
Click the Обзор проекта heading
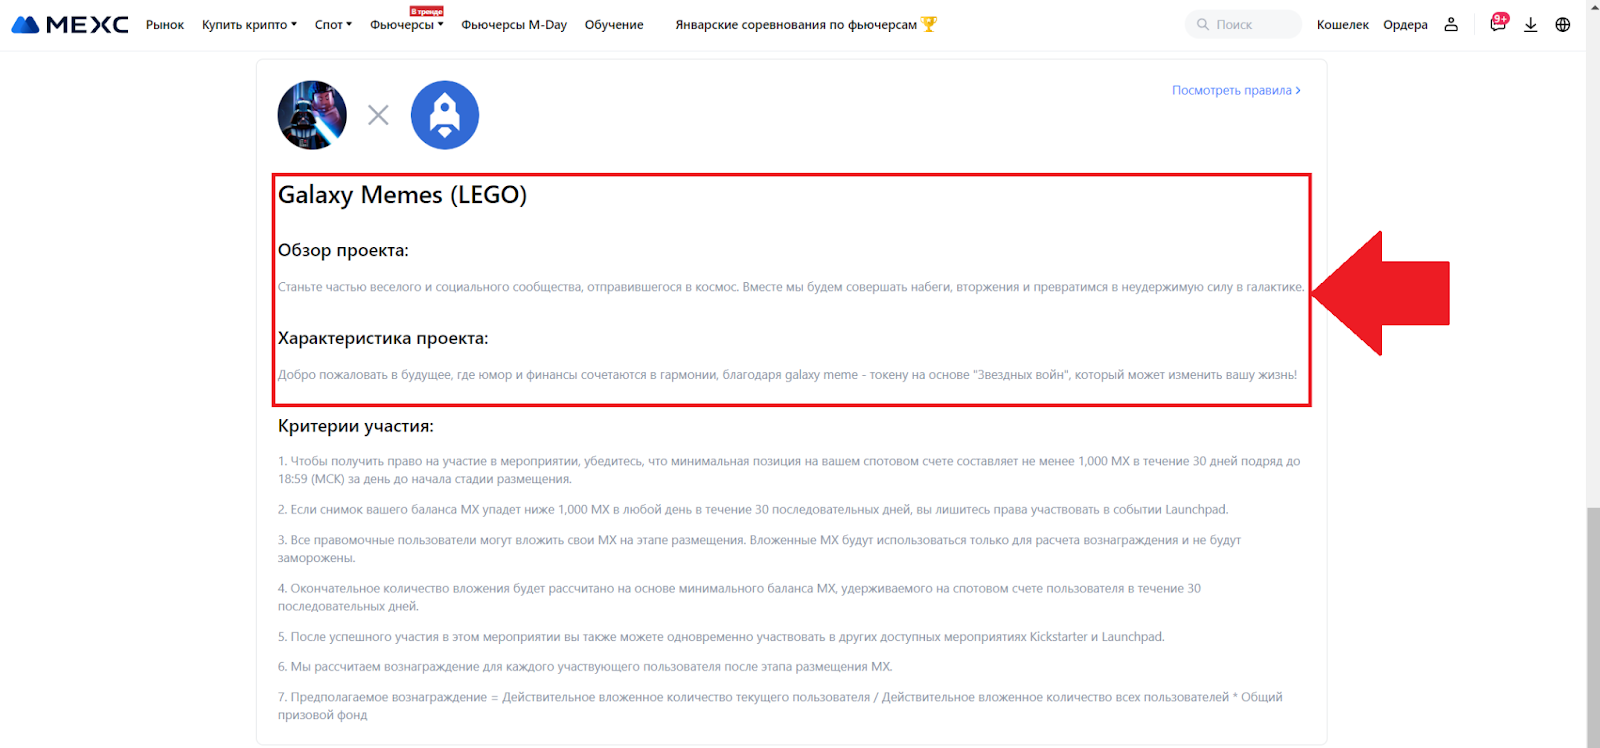tap(343, 250)
